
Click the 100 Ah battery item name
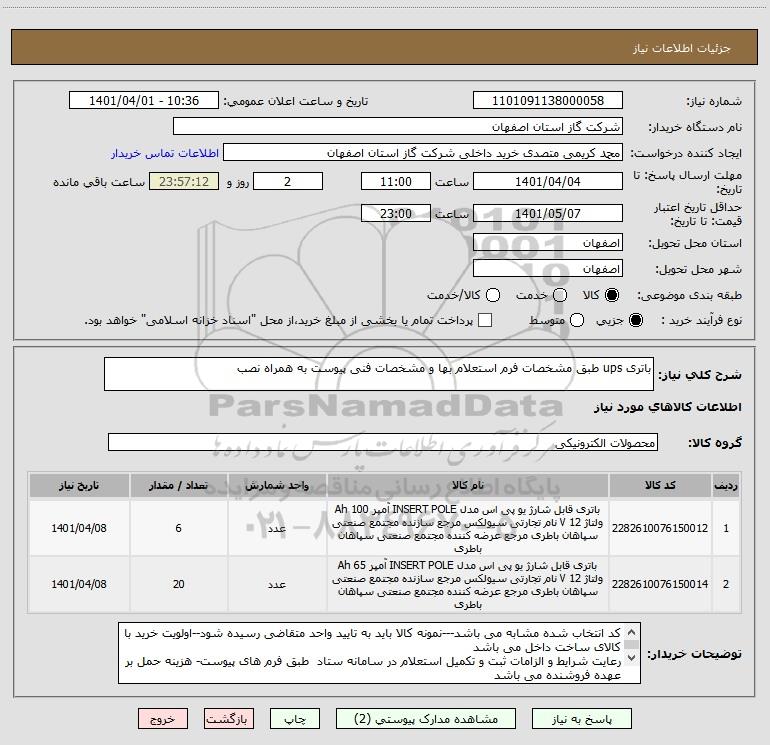click(x=468, y=528)
